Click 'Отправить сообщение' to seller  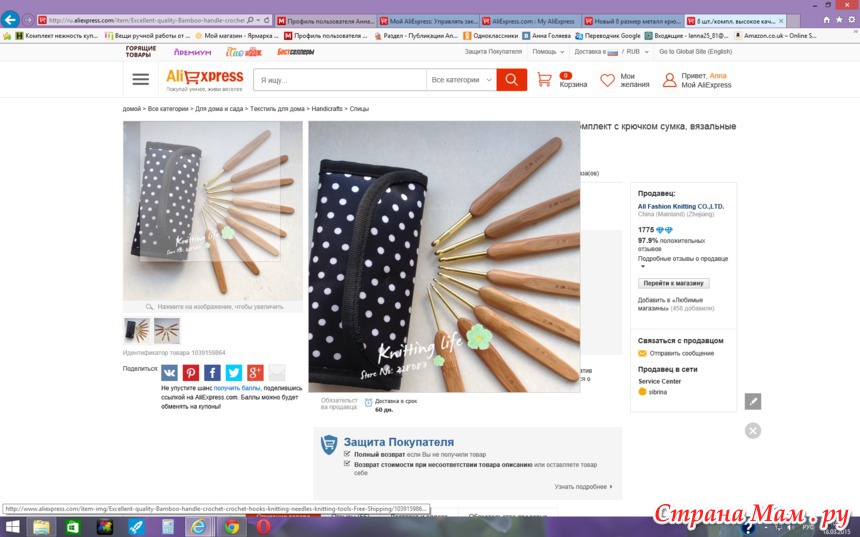[x=681, y=353]
